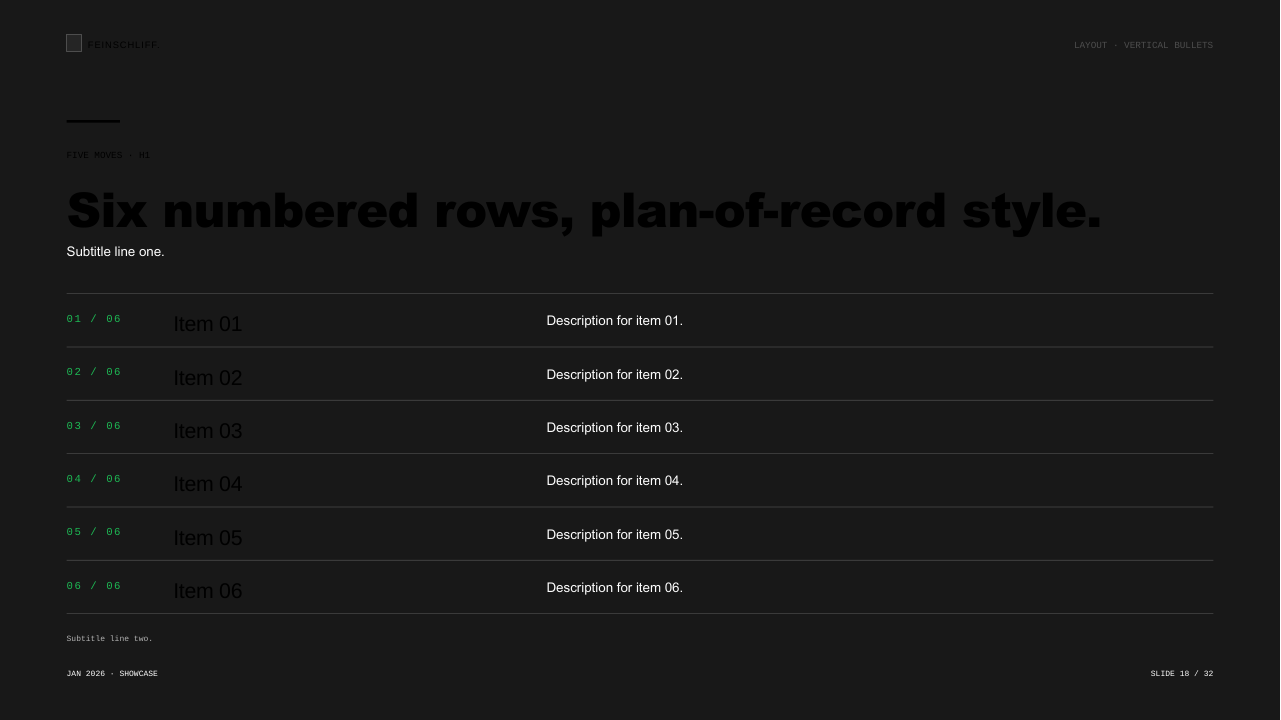Click the Slide 18 / 32 page indicator
This screenshot has height=720, width=1281.
point(1182,674)
